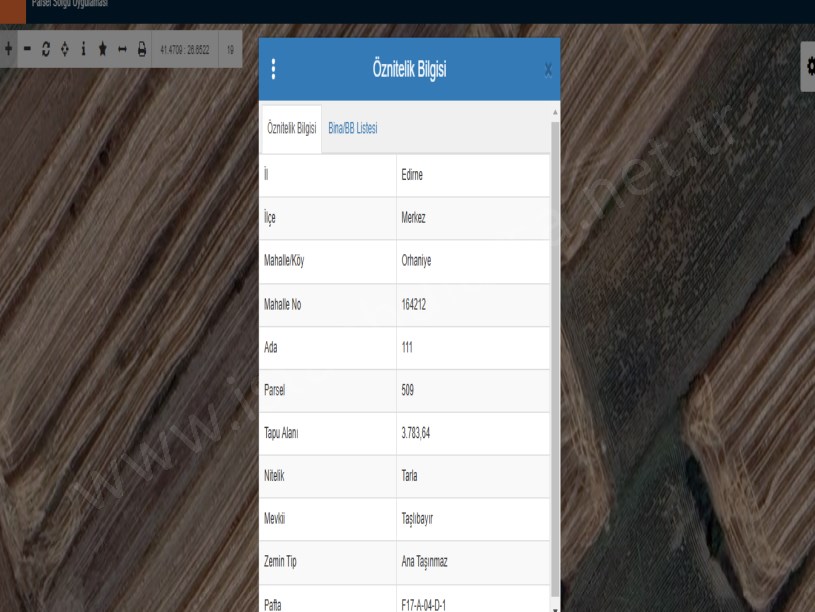Image resolution: width=815 pixels, height=612 pixels.
Task: Close the Öznitelik Bilgisi panel
Action: coord(547,70)
